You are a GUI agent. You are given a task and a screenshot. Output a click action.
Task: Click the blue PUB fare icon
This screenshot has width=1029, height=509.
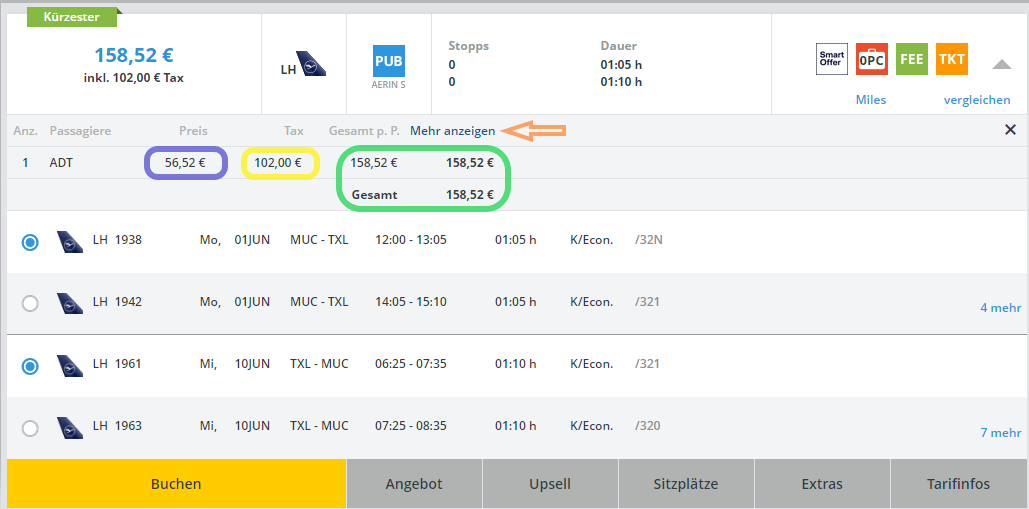point(389,61)
